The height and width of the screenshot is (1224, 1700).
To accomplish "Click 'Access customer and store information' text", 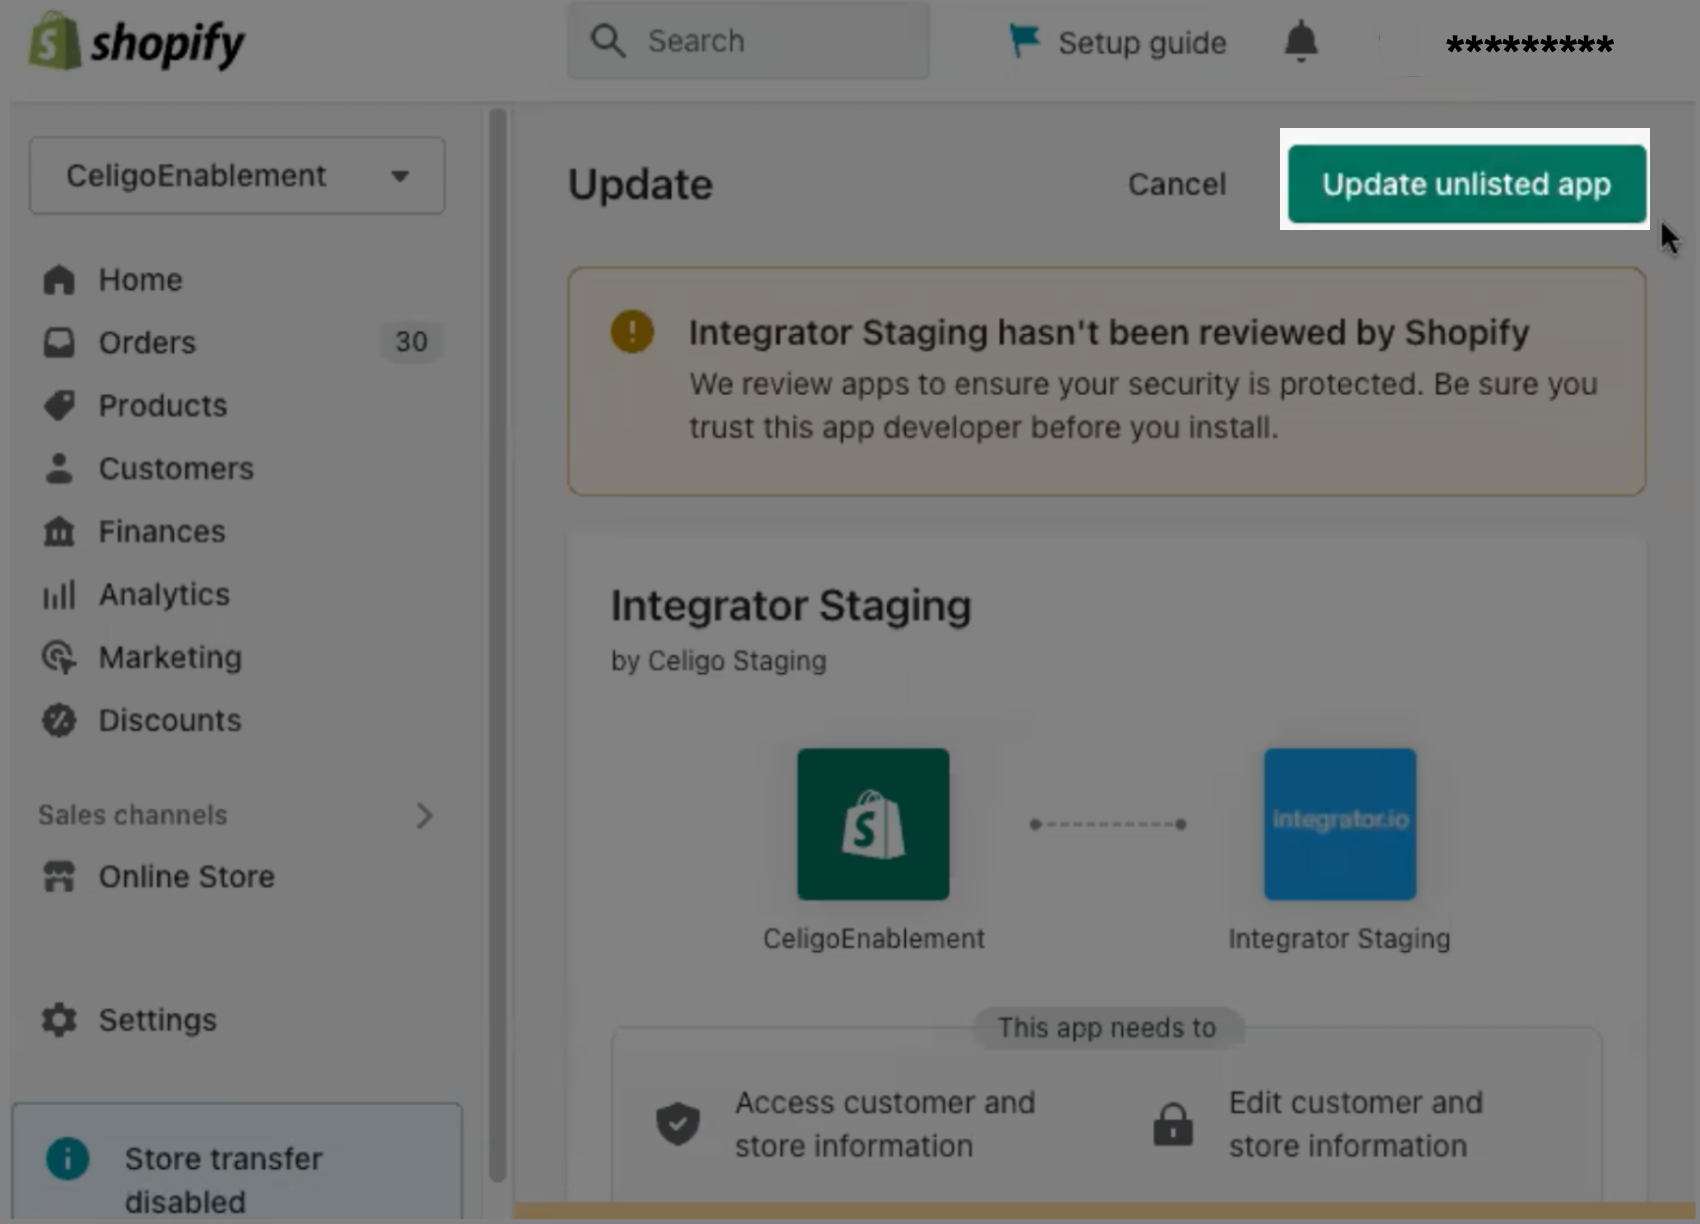I will click(885, 1124).
